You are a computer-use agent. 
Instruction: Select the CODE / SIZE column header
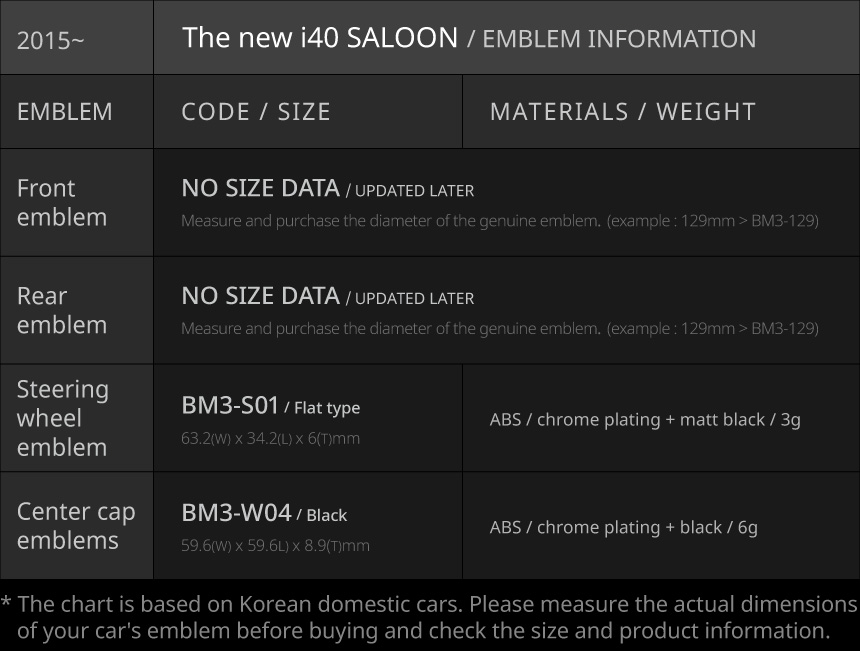pos(256,112)
